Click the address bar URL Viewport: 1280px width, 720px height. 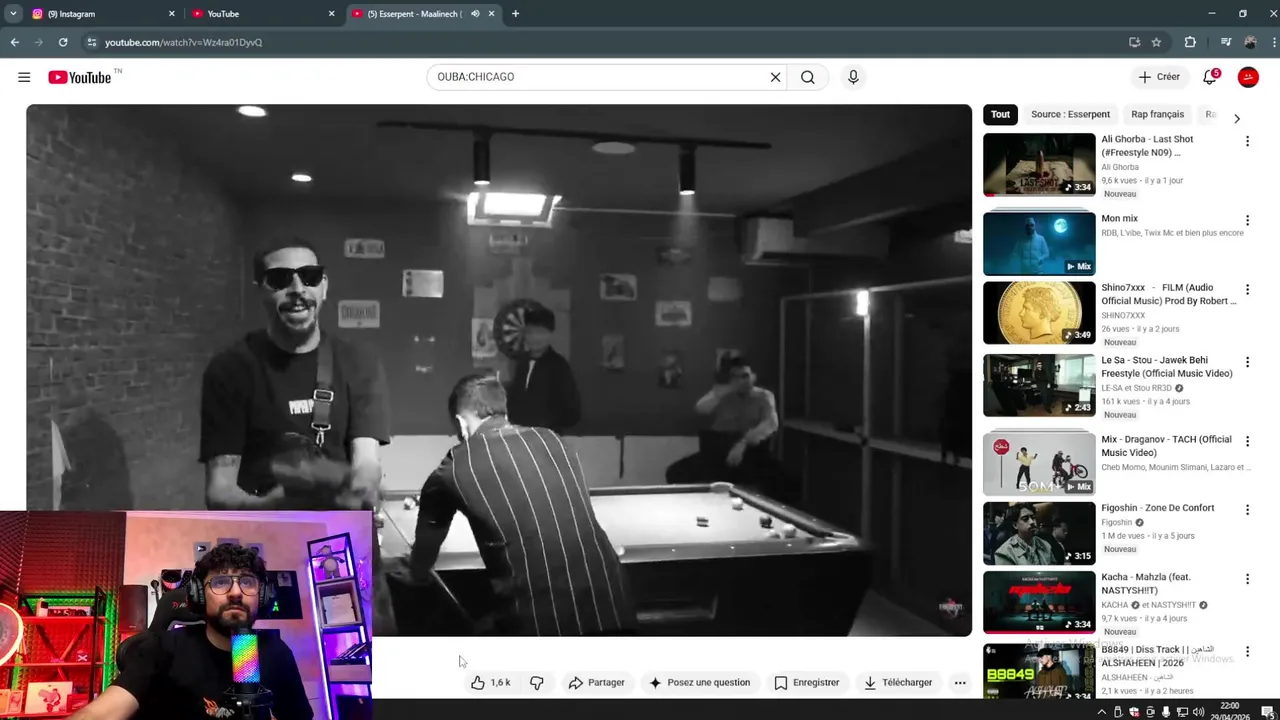pyautogui.click(x=184, y=42)
